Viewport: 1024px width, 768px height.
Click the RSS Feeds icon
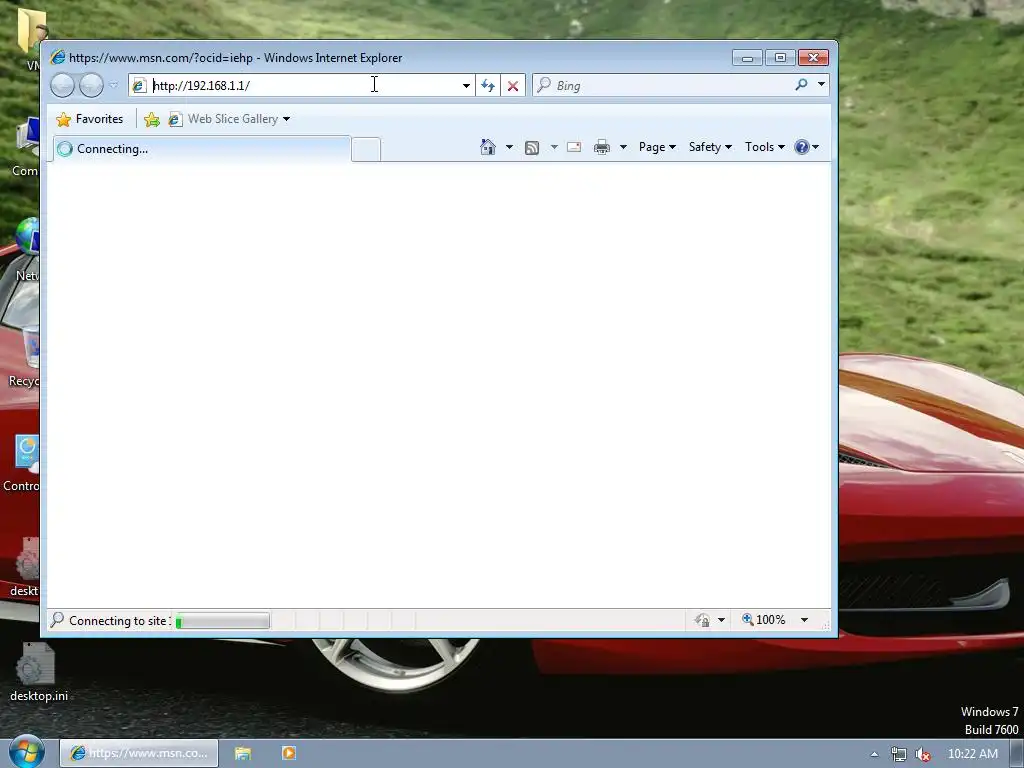pyautogui.click(x=532, y=148)
